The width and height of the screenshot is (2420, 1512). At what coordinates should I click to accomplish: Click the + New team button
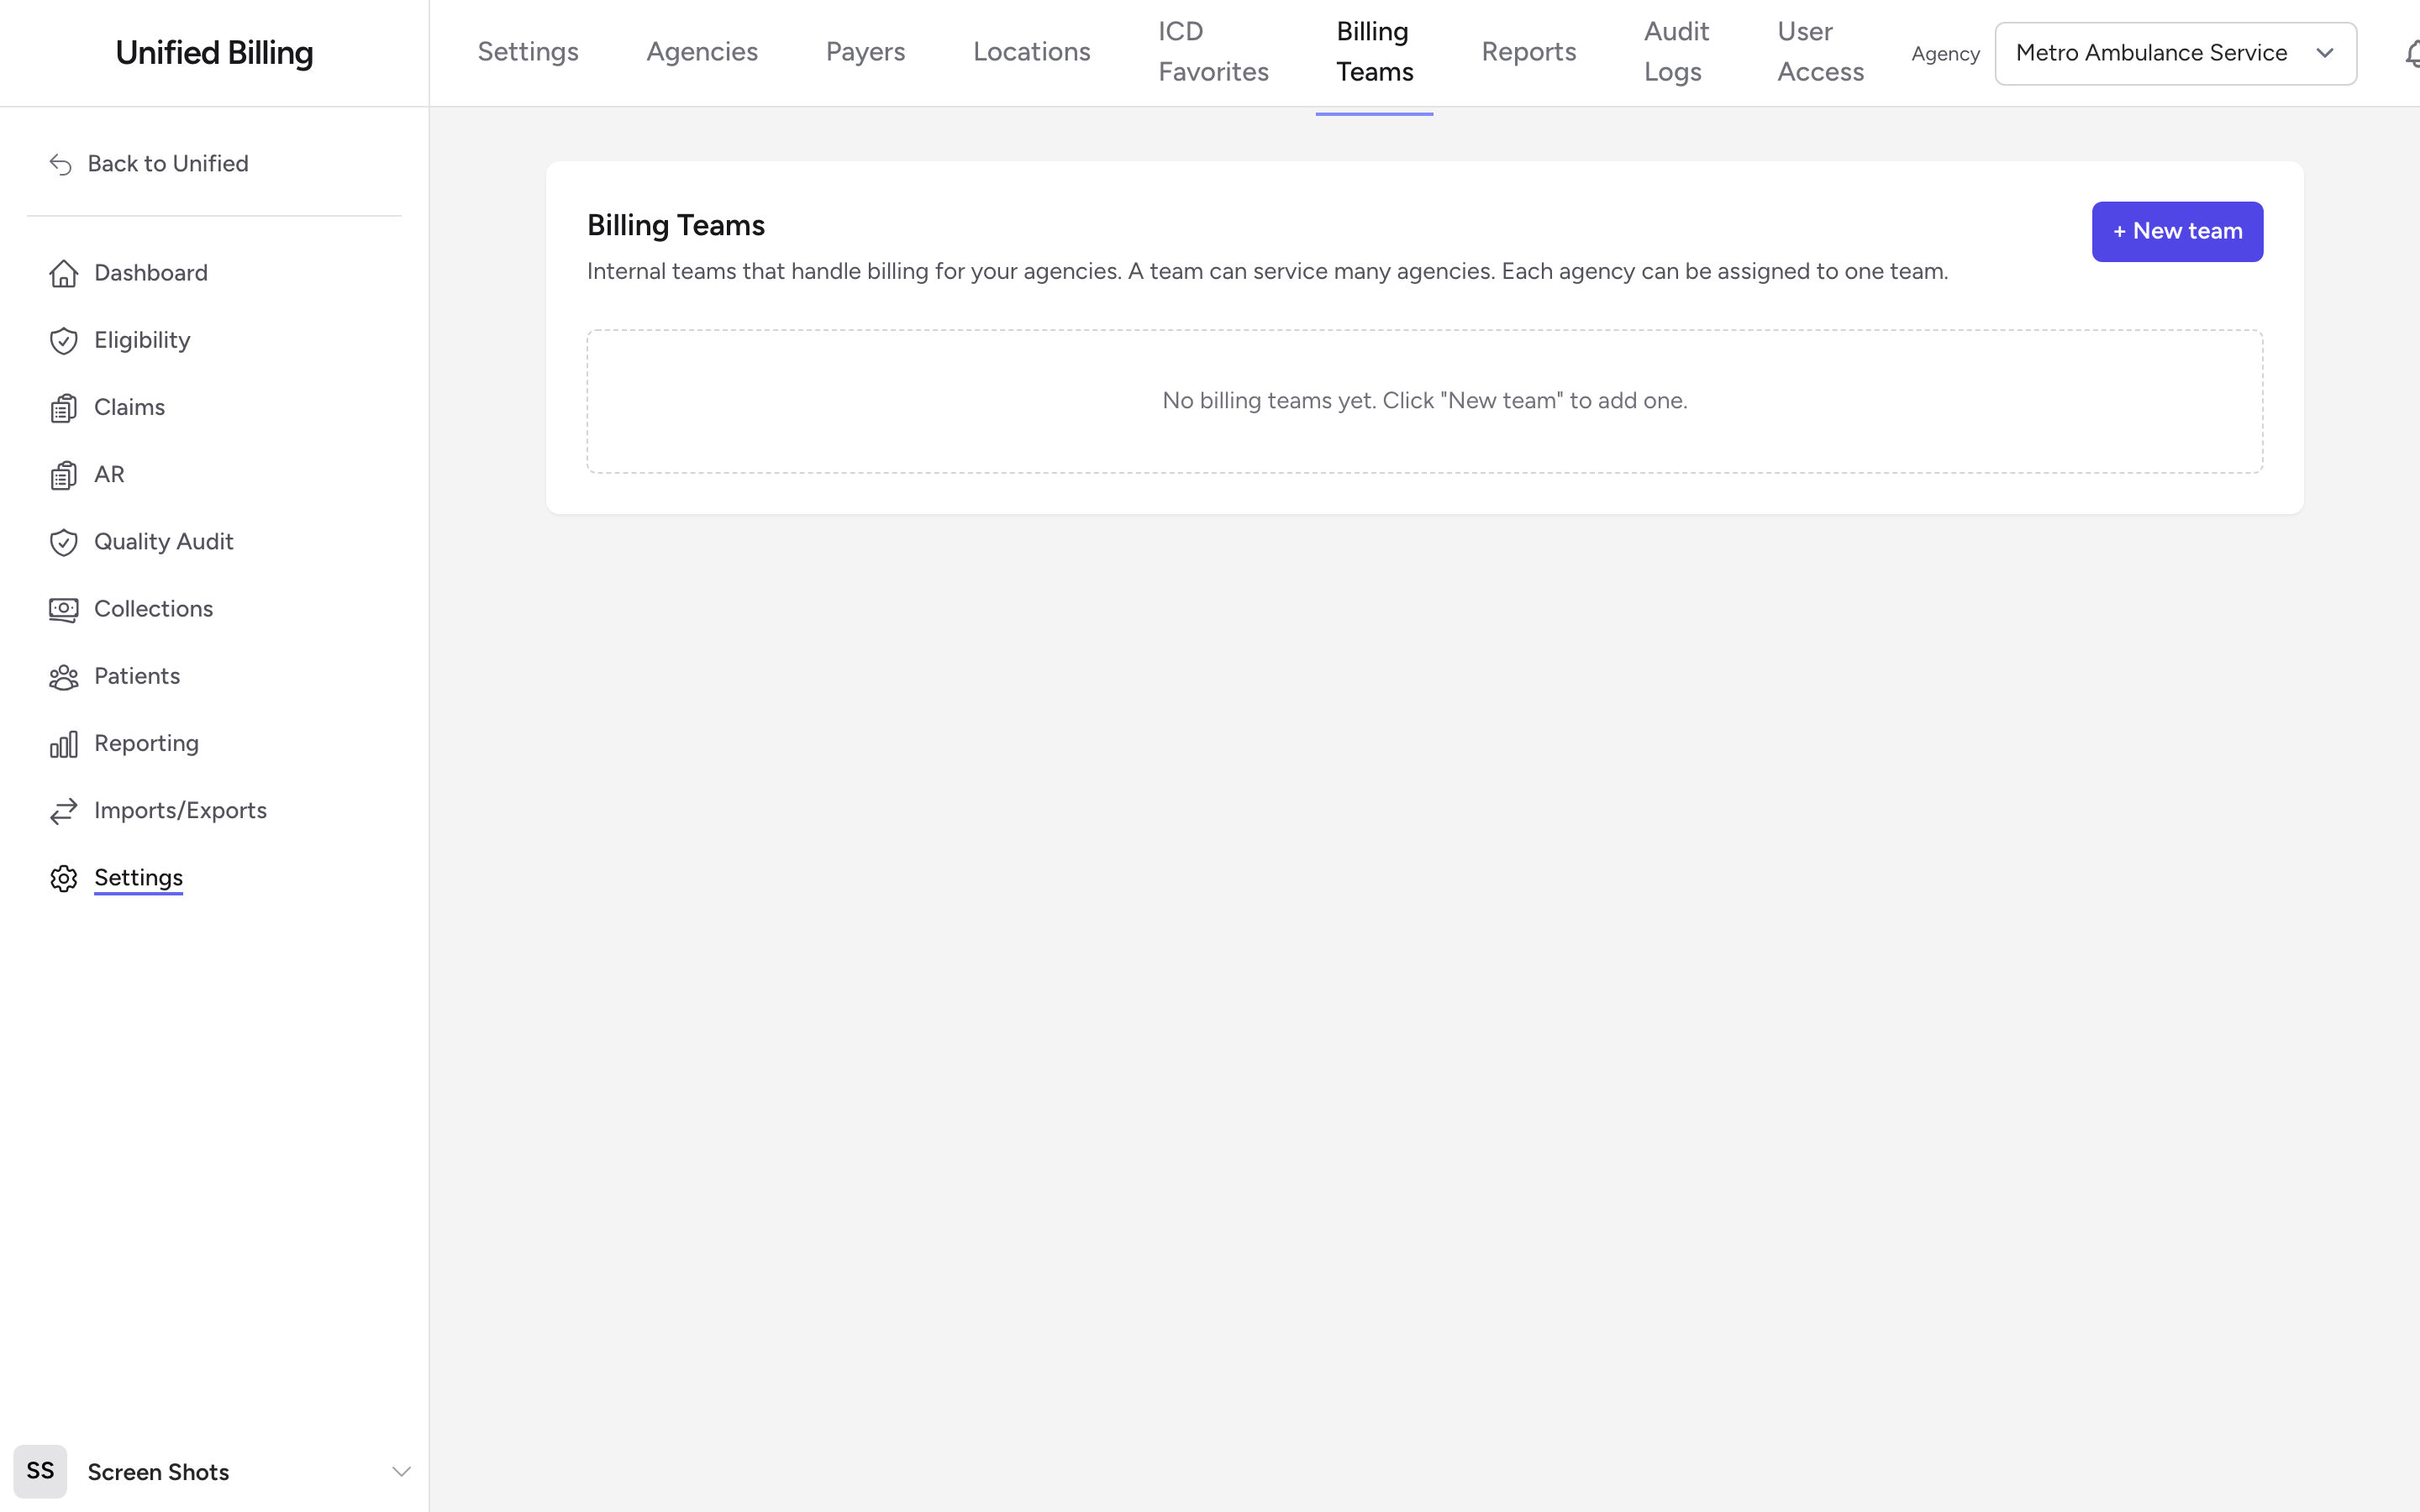click(x=2177, y=232)
